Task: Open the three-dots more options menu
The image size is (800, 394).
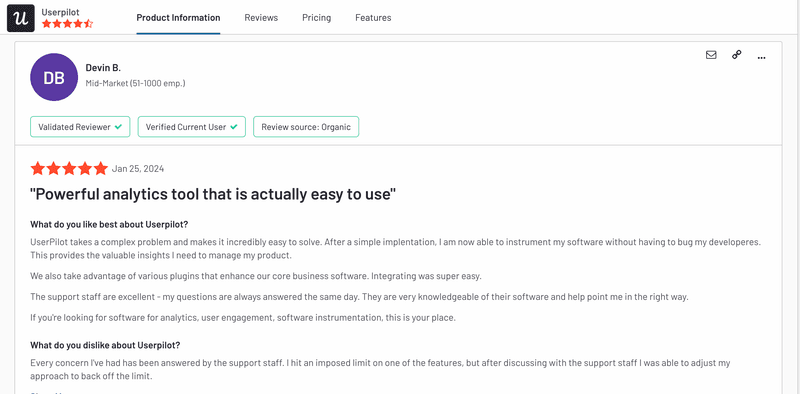Action: pyautogui.click(x=761, y=58)
